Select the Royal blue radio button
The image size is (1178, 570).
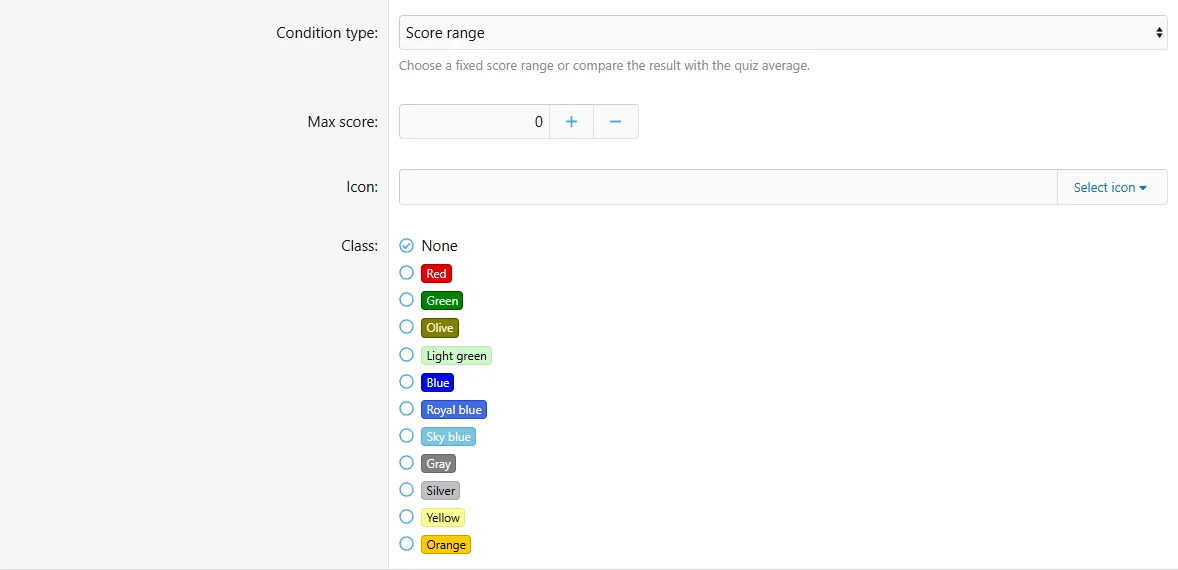coord(406,409)
